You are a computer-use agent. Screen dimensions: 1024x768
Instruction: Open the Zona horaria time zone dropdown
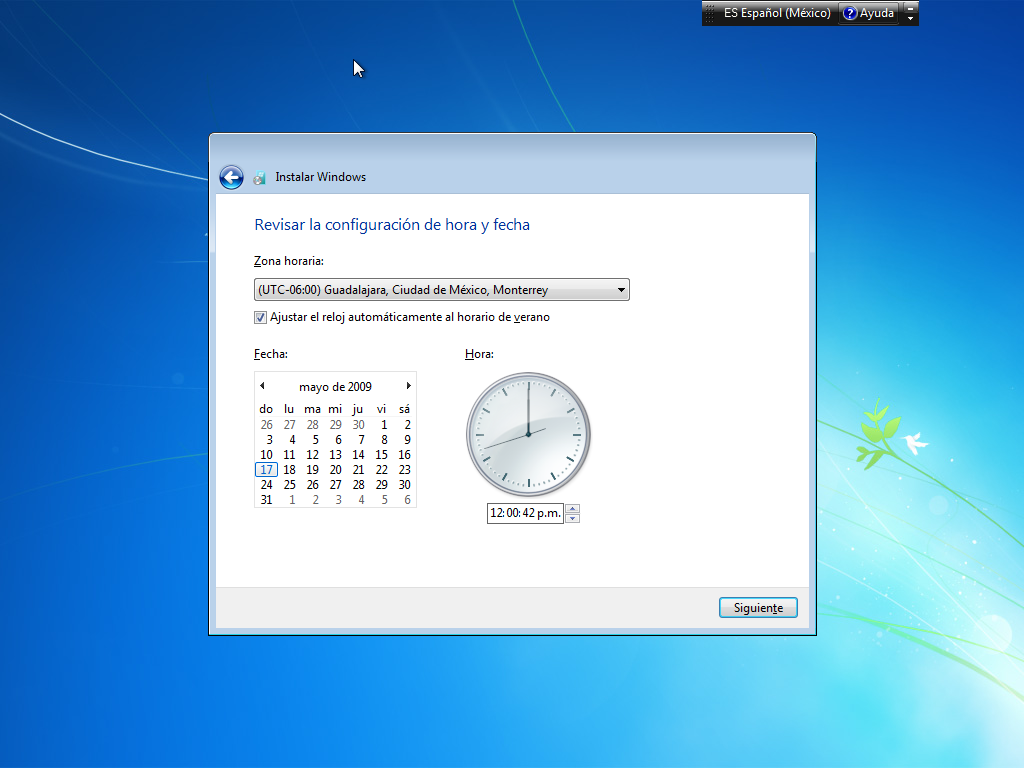441,290
